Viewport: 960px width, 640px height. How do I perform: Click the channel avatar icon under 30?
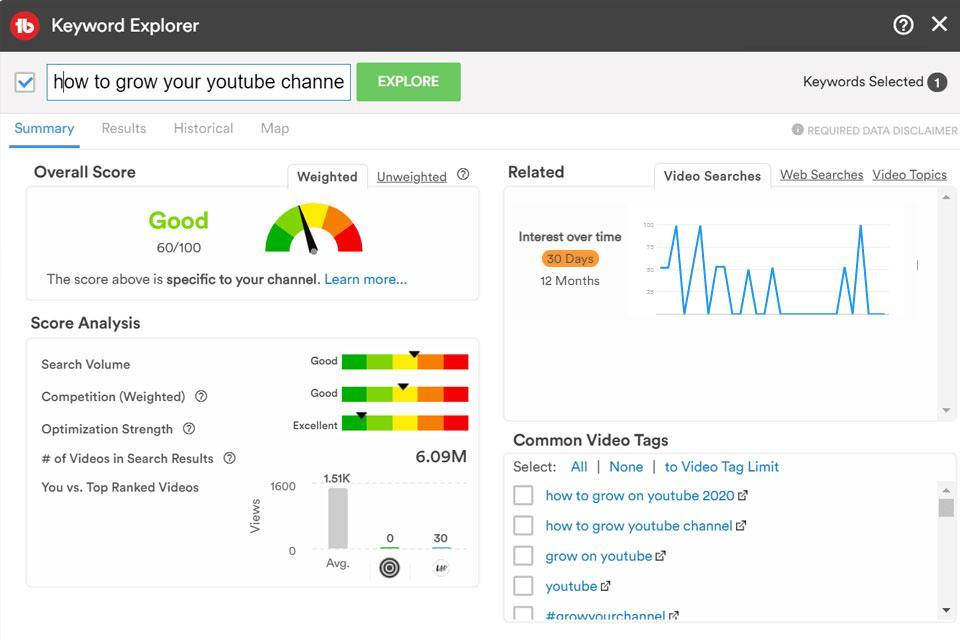click(x=441, y=568)
